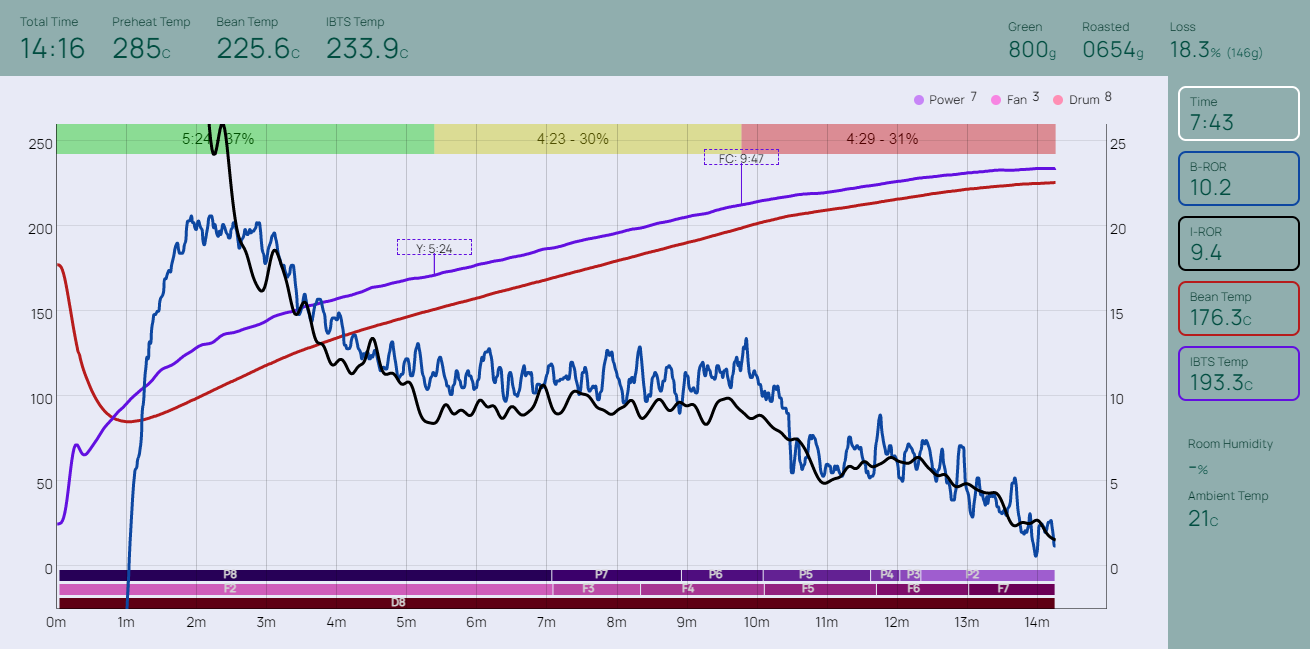Image resolution: width=1310 pixels, height=649 pixels.
Task: Click the Total Time 14:16 value
Action: [52, 48]
